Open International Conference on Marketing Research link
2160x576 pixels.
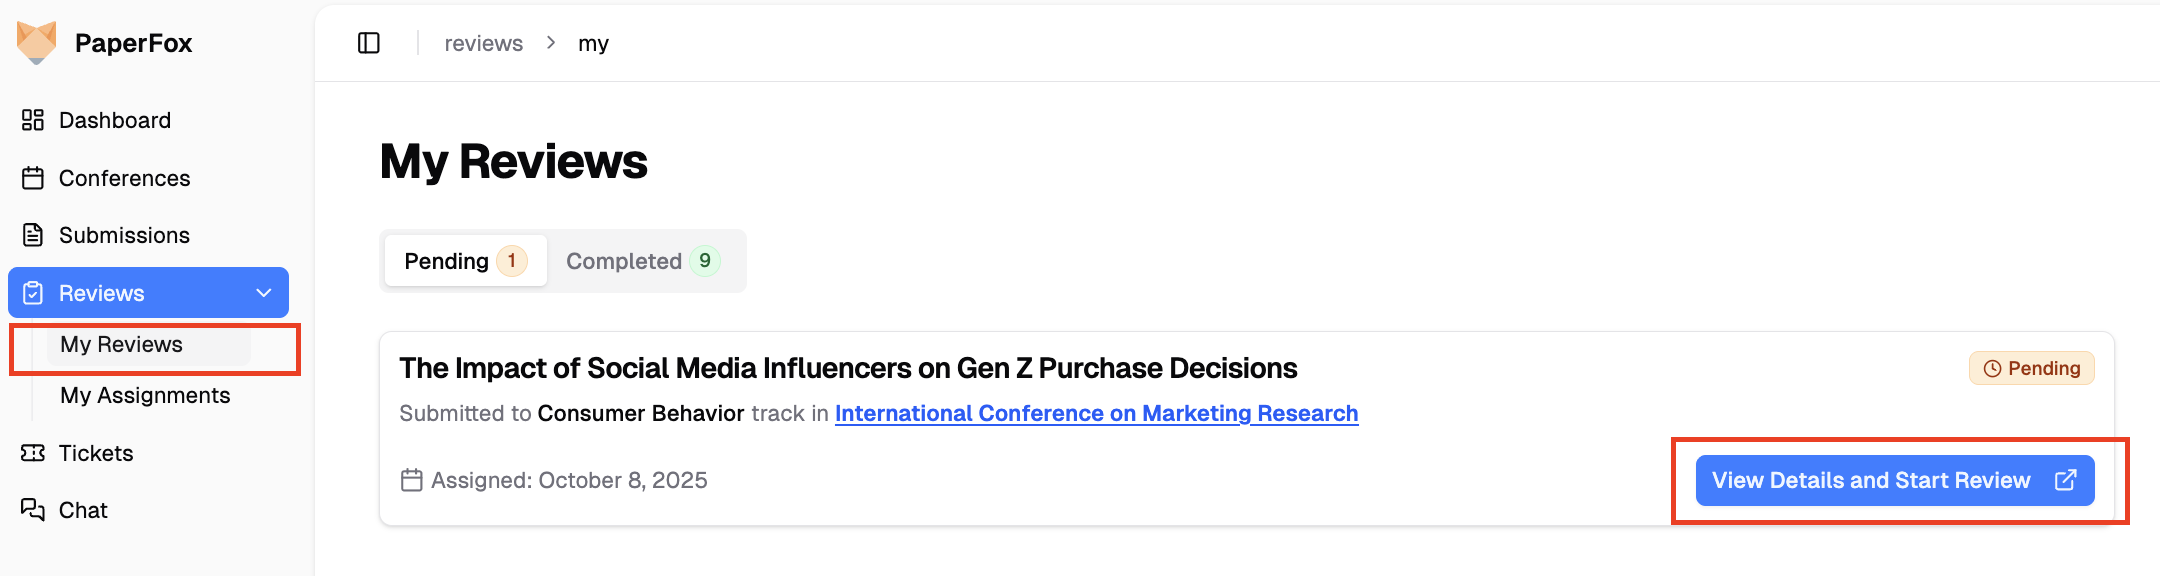pos(1096,414)
